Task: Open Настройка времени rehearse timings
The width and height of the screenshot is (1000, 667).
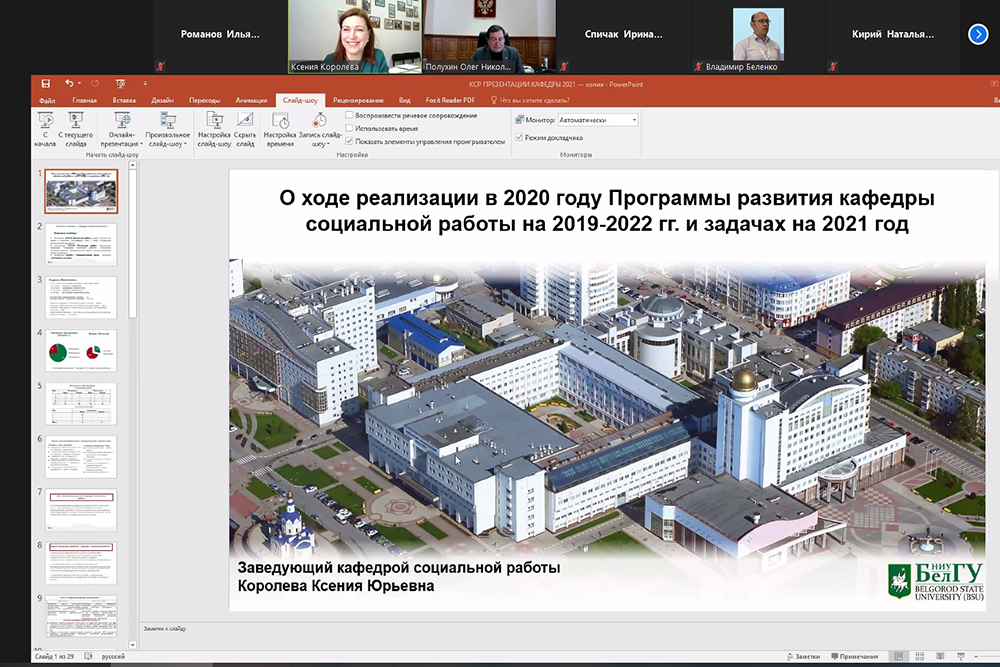Action: pyautogui.click(x=280, y=124)
